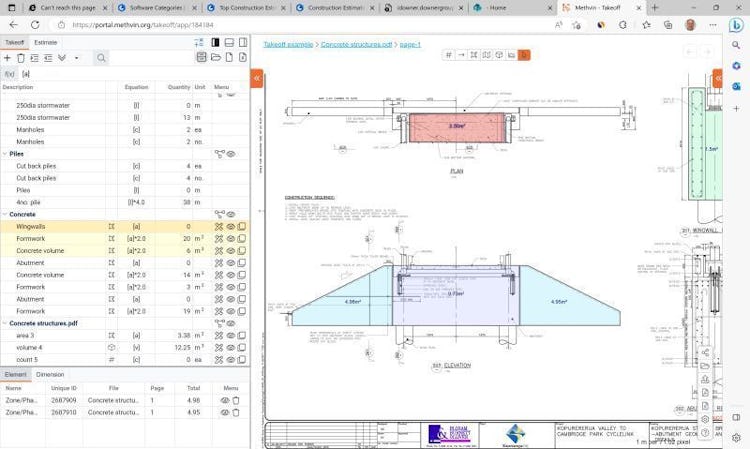The image size is (750, 449).
Task: Indent the selected takeoff row
Action: (x=34, y=58)
